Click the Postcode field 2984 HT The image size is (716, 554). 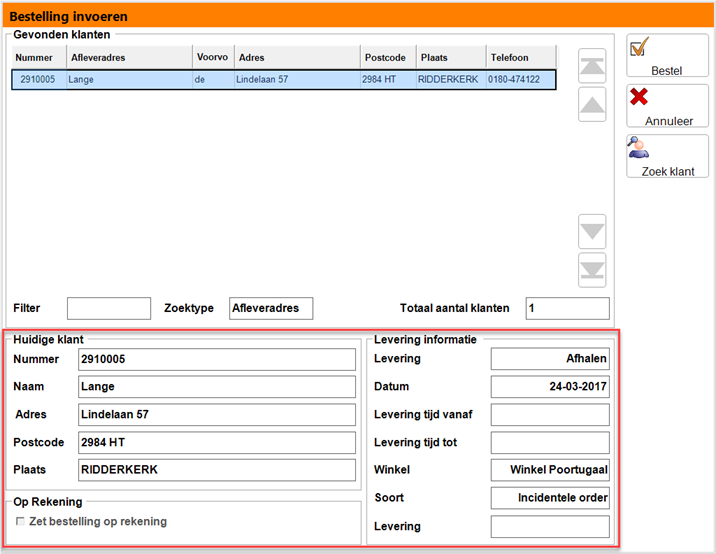217,443
